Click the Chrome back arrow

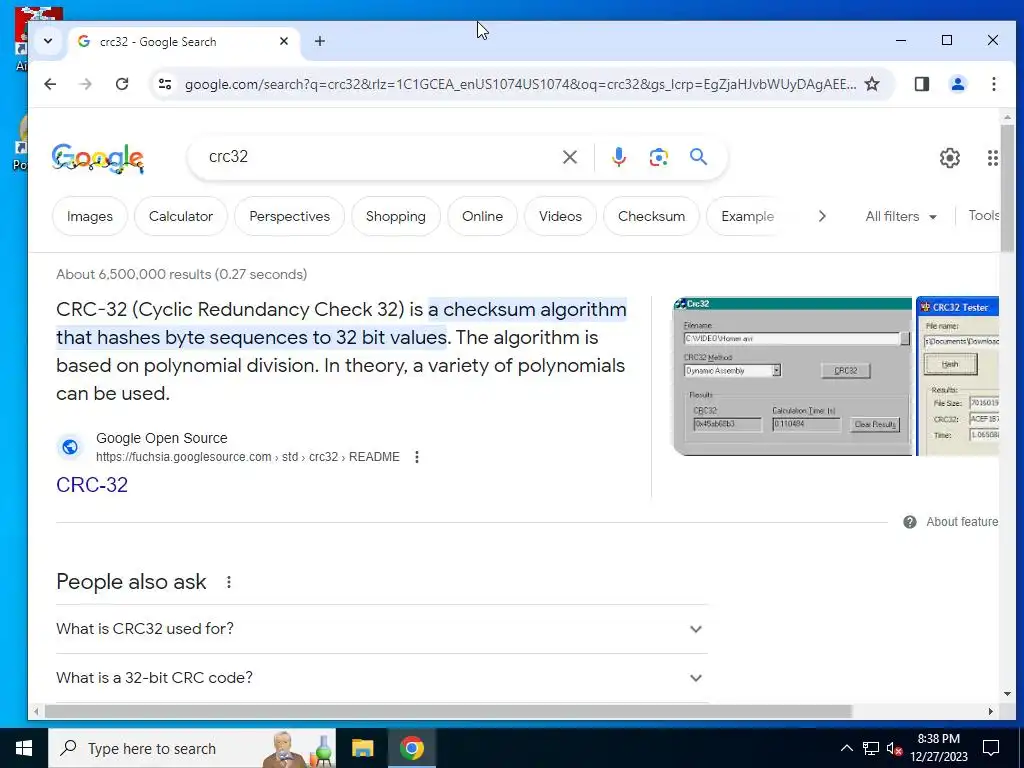50,84
